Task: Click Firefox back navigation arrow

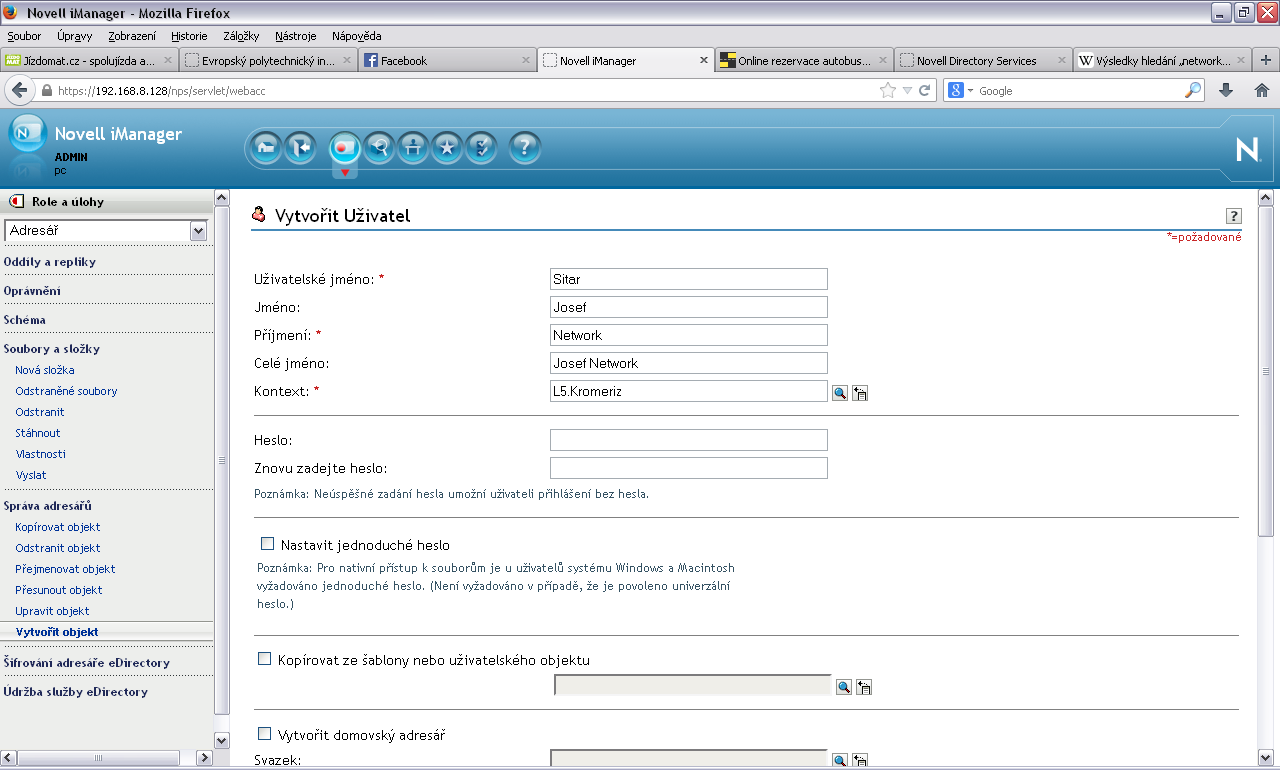Action: (x=19, y=90)
